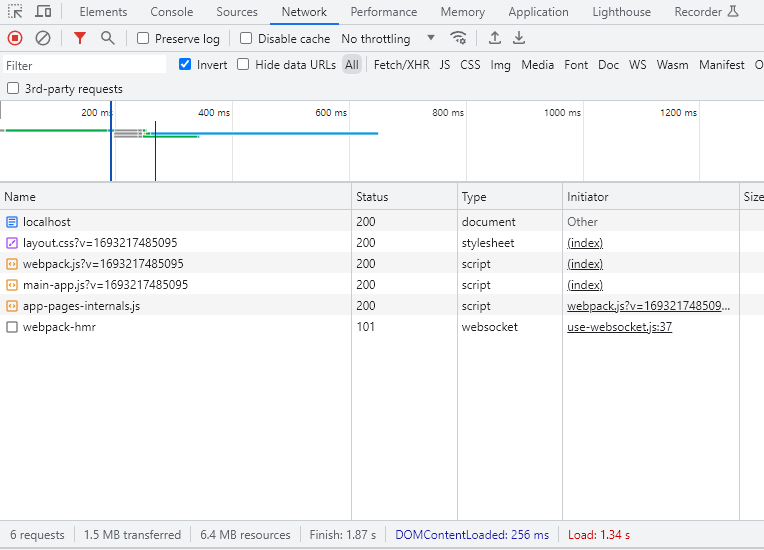Open network conditions wifi icon
The height and width of the screenshot is (550, 764).
pos(458,38)
